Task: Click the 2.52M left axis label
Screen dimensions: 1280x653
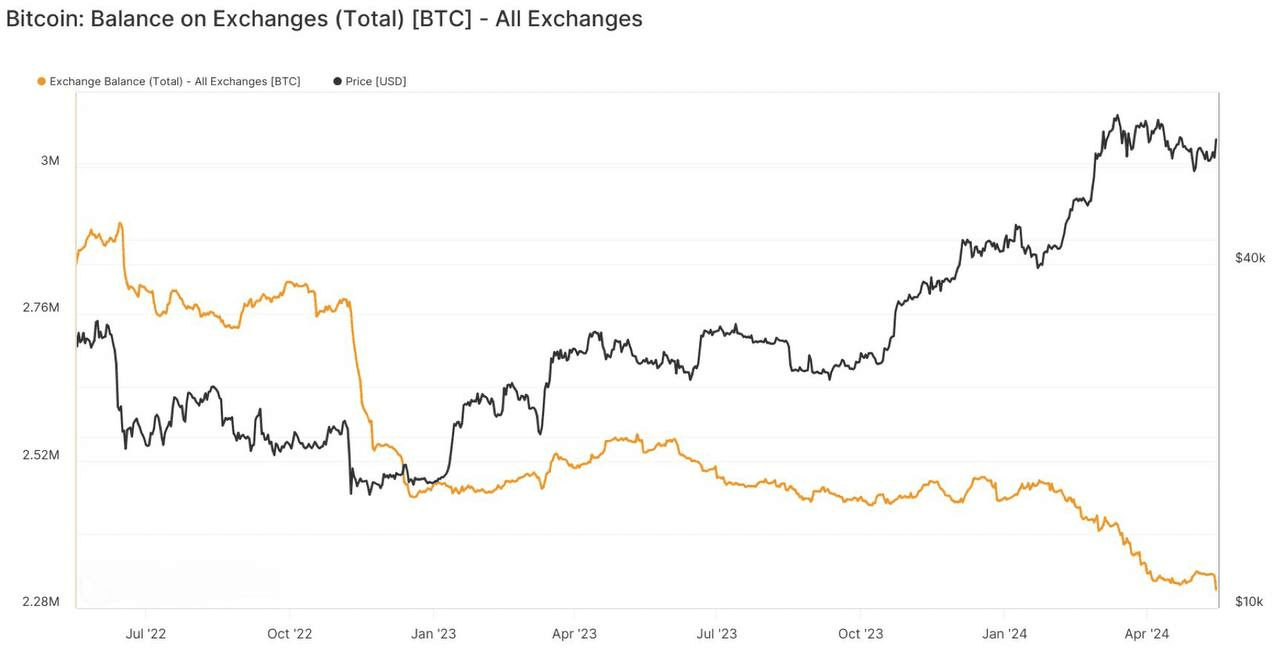Action: [41, 455]
